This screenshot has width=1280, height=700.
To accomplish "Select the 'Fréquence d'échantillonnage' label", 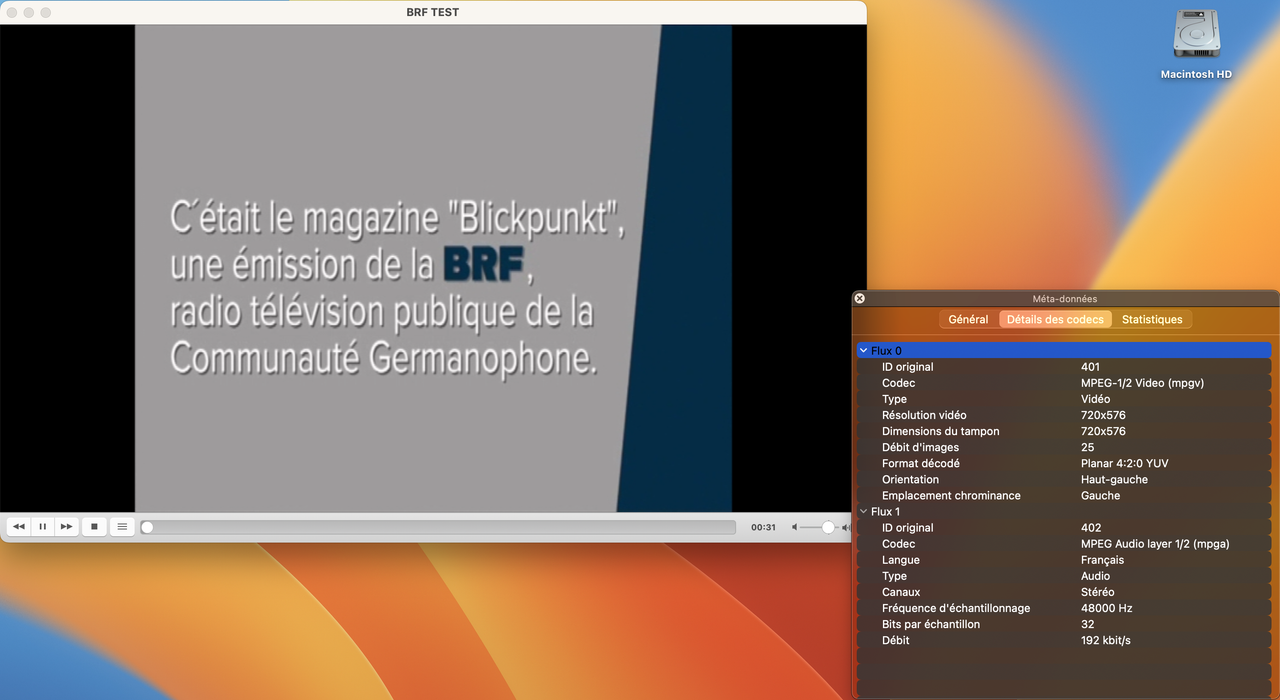I will [x=955, y=608].
